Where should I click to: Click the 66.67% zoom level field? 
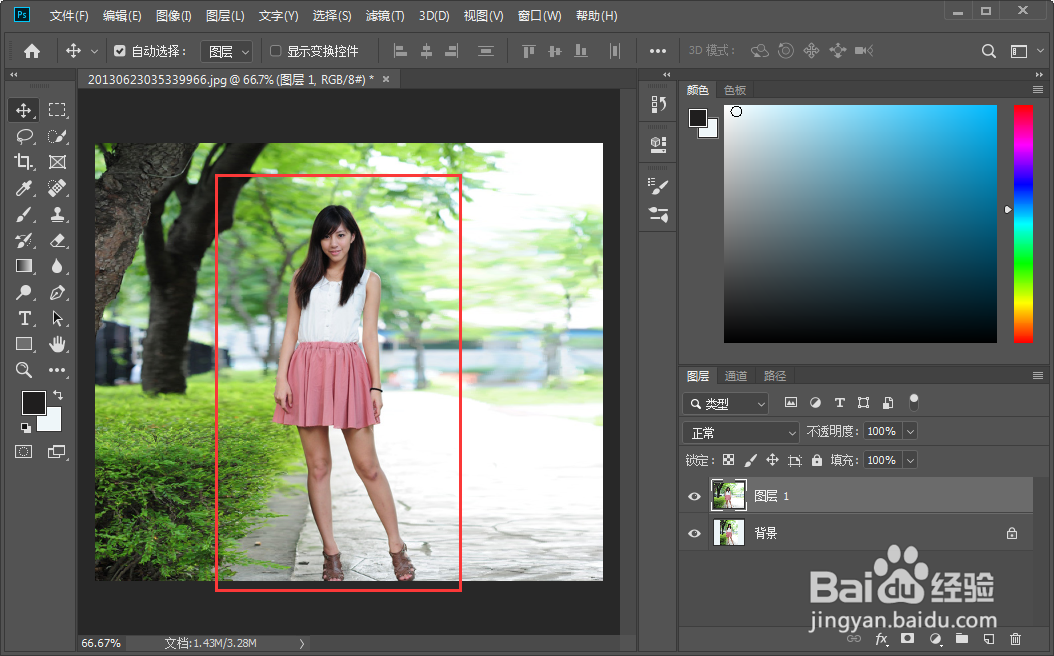(x=101, y=643)
